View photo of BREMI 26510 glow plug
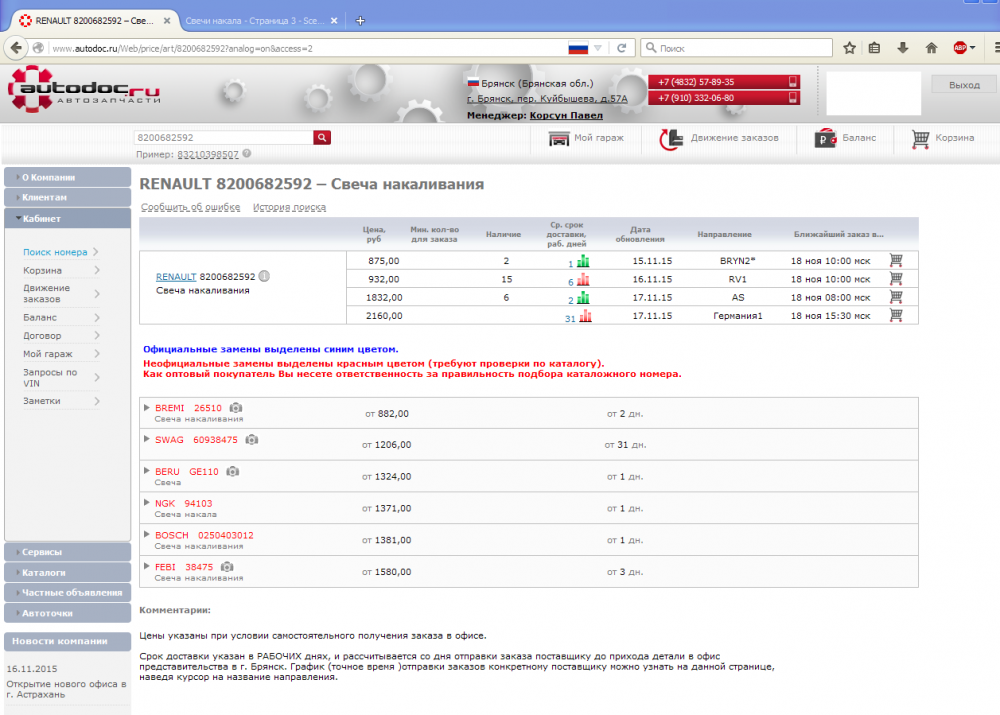 (x=236, y=408)
